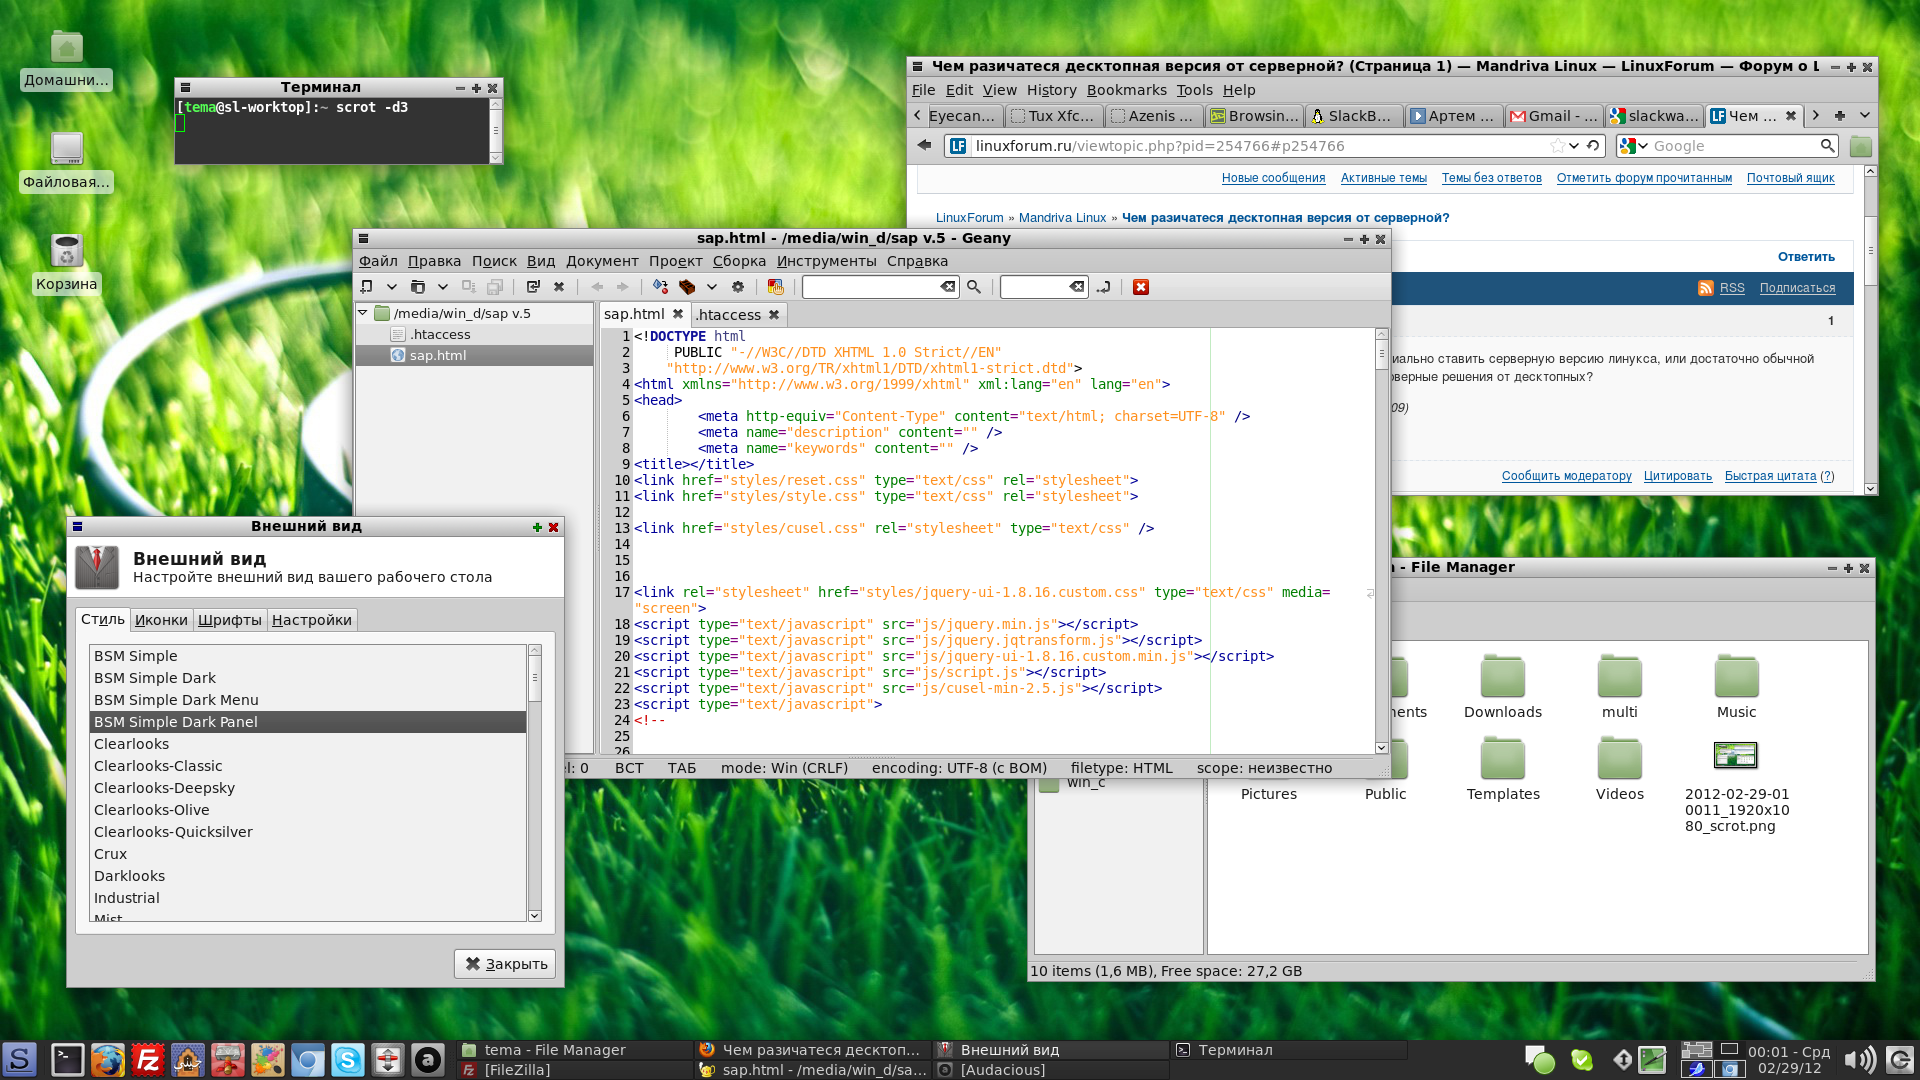1920x1080 pixels.
Task: Open the list-all-tabs dropdown in Firefox
Action: point(1865,116)
